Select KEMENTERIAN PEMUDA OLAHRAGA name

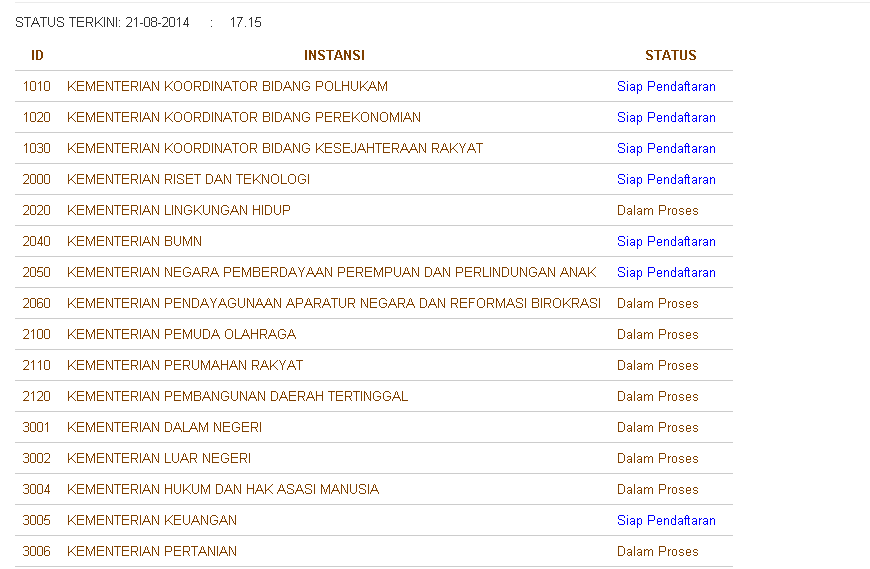pos(181,335)
